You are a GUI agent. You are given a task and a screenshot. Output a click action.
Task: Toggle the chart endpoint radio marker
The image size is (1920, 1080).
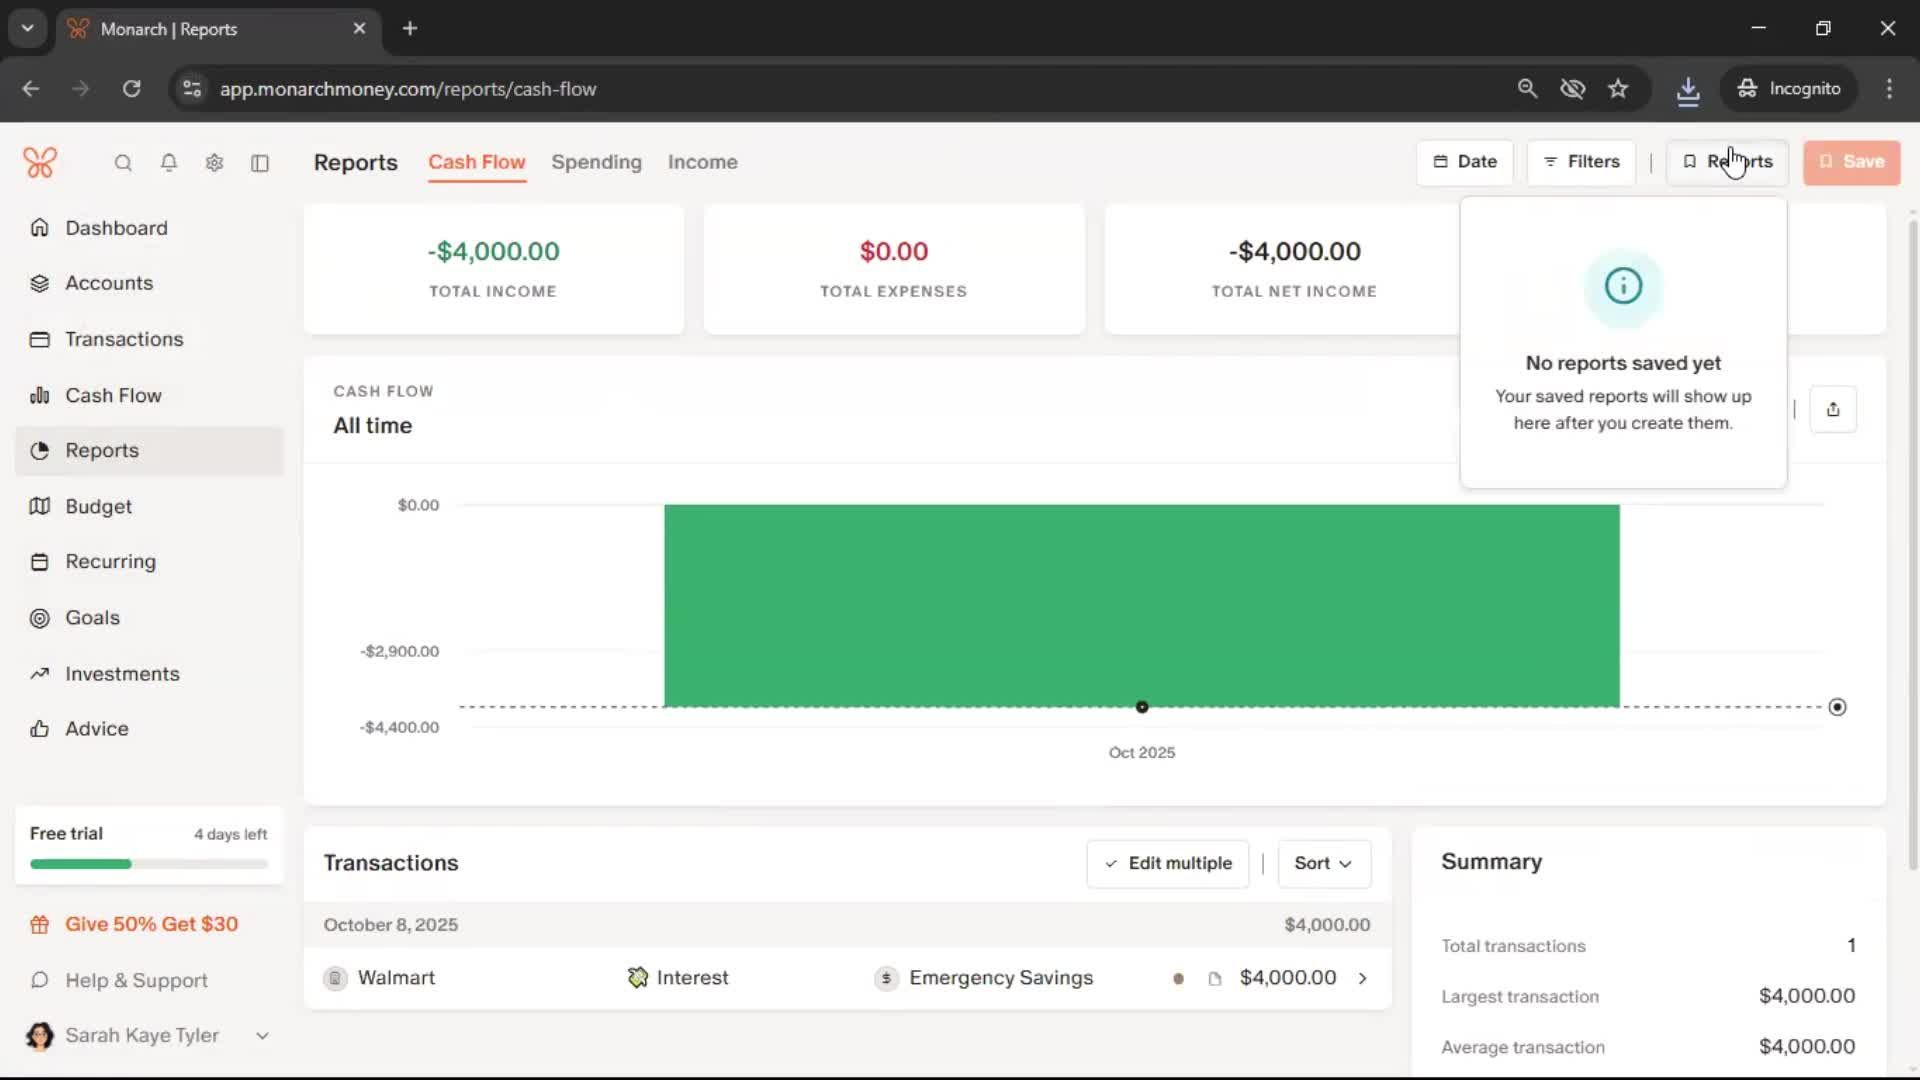click(1837, 707)
